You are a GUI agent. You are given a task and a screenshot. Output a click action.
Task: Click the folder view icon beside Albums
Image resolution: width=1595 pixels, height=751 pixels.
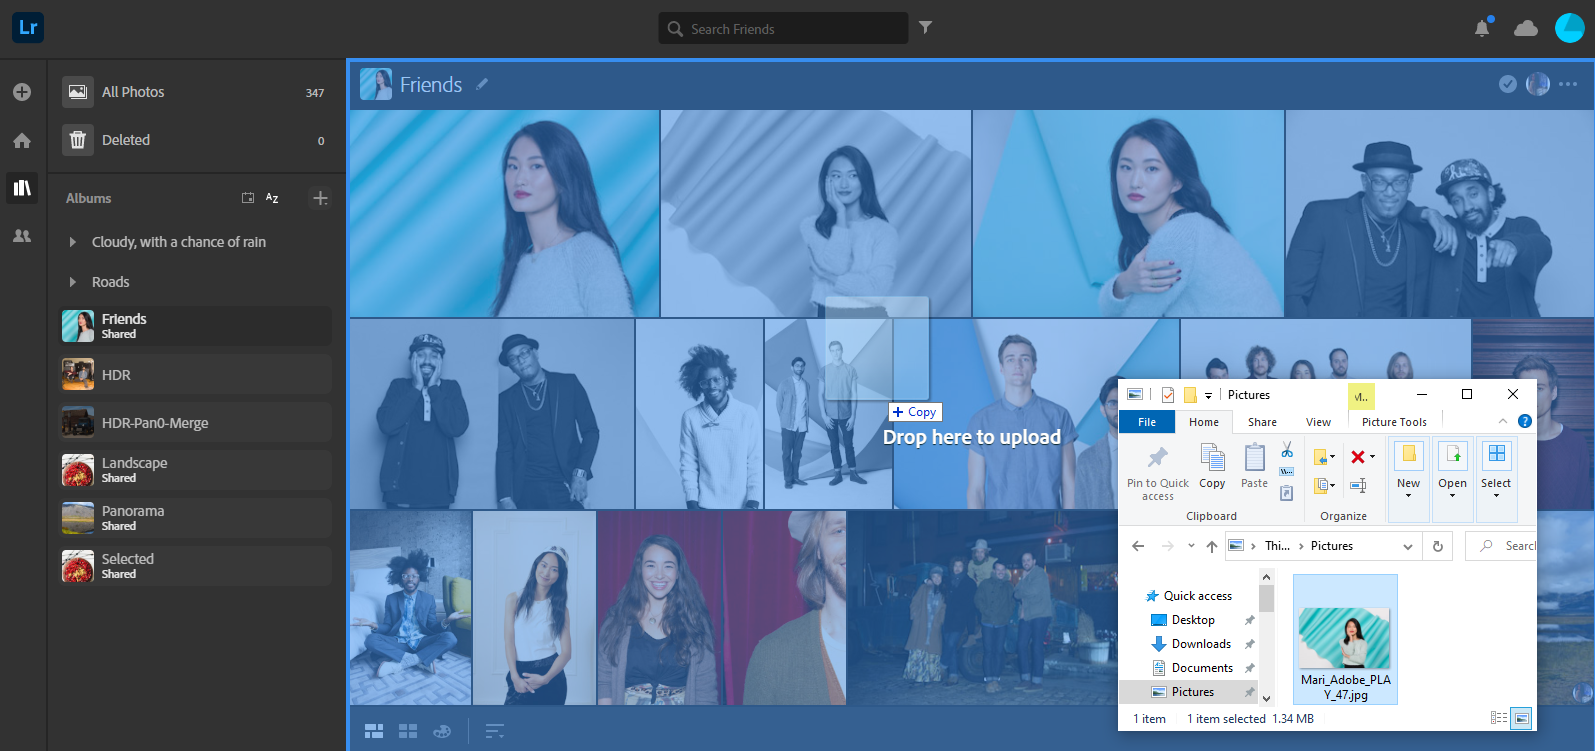coord(248,198)
